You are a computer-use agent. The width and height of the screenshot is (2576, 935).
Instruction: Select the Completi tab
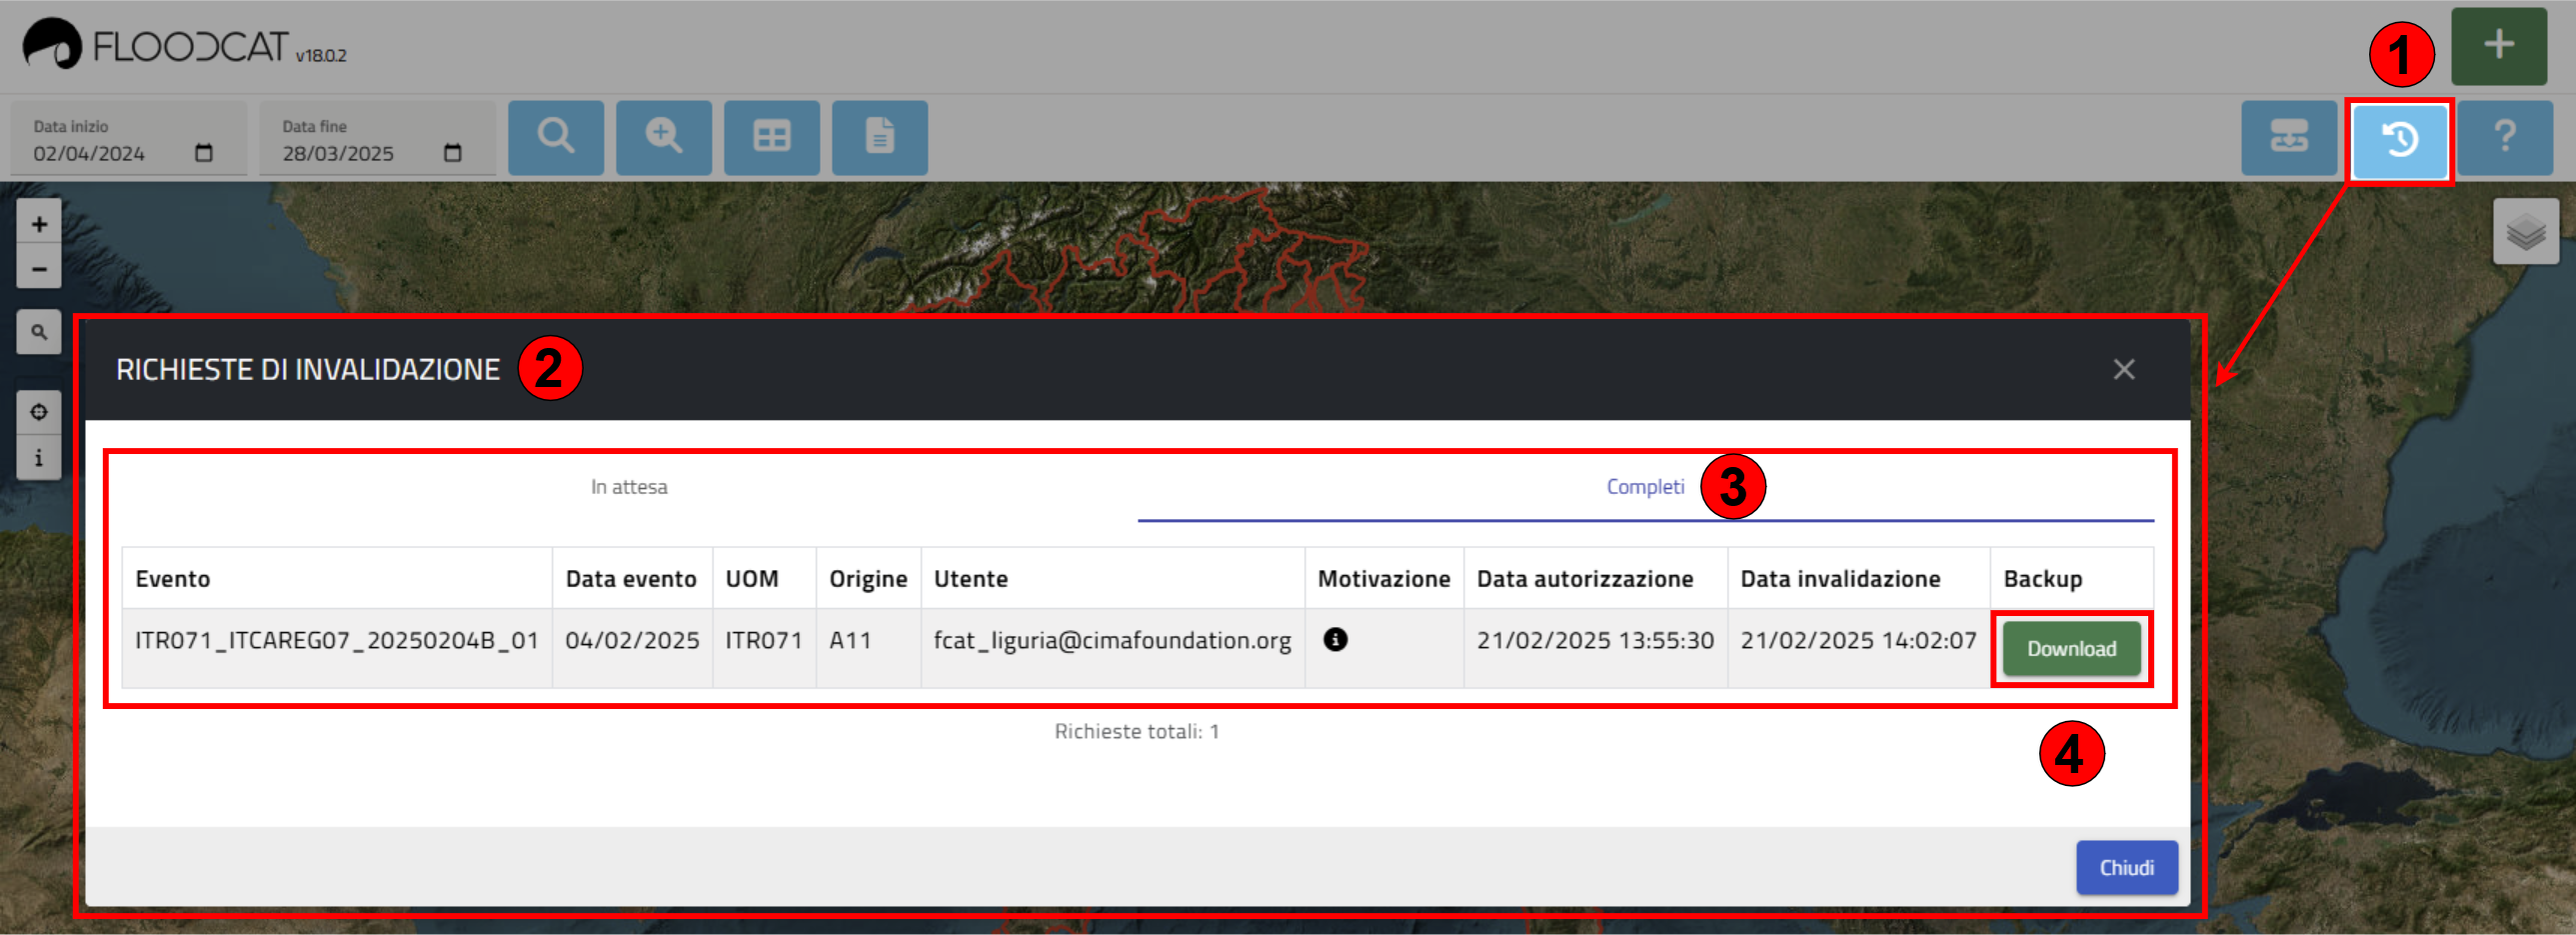coord(1644,487)
